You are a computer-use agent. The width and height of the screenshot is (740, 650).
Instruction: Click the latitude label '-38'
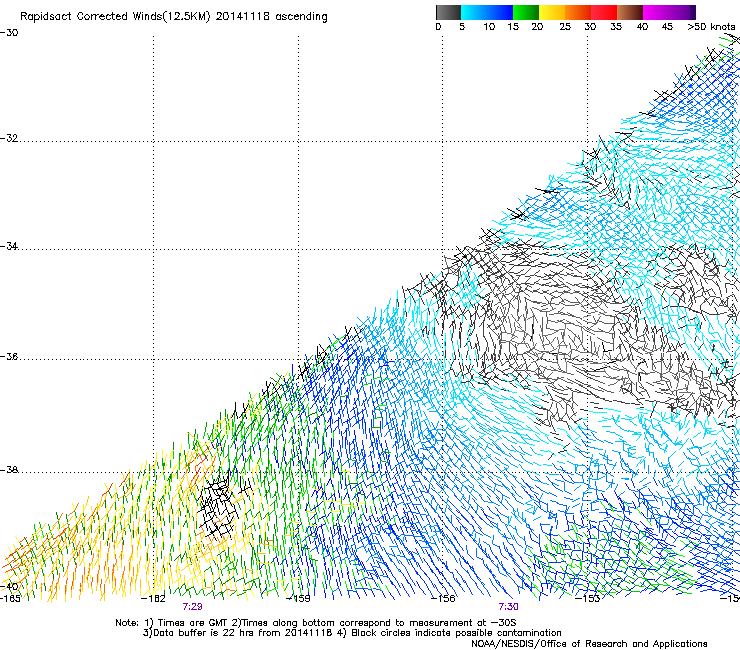pyautogui.click(x=9, y=470)
